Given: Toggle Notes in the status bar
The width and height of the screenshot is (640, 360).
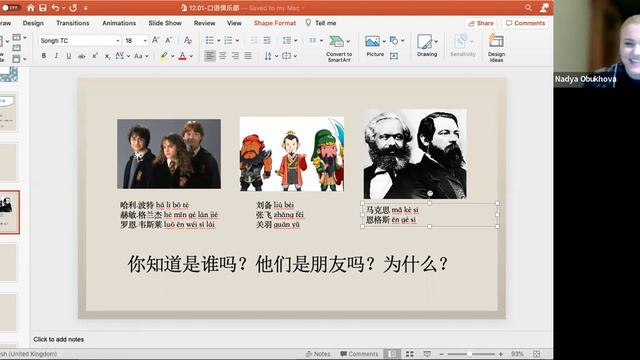Looking at the screenshot, I should point(318,354).
